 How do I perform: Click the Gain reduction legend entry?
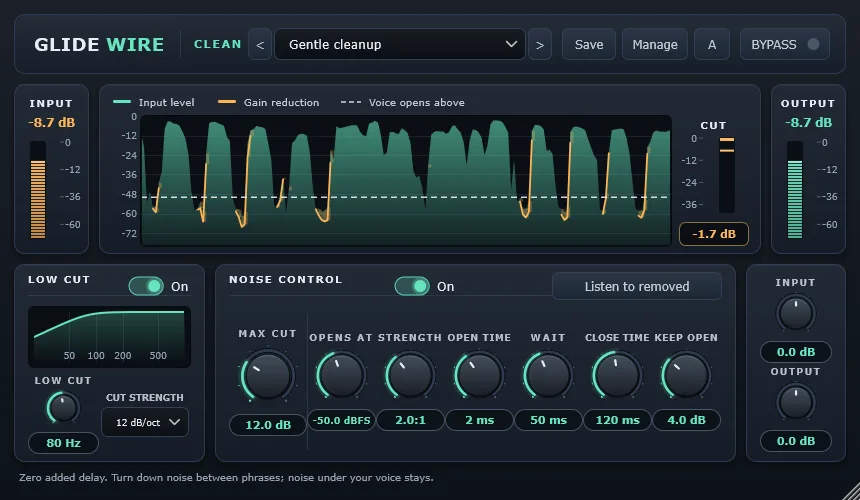click(x=269, y=103)
